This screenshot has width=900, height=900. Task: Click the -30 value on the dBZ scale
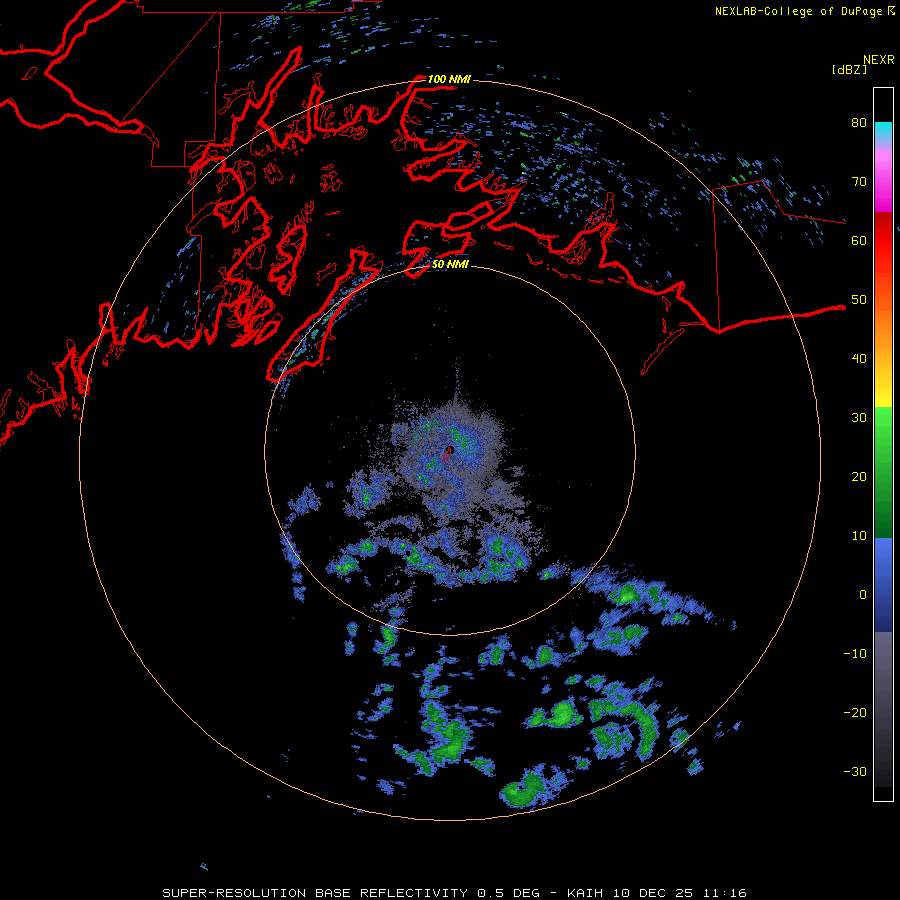click(x=855, y=771)
